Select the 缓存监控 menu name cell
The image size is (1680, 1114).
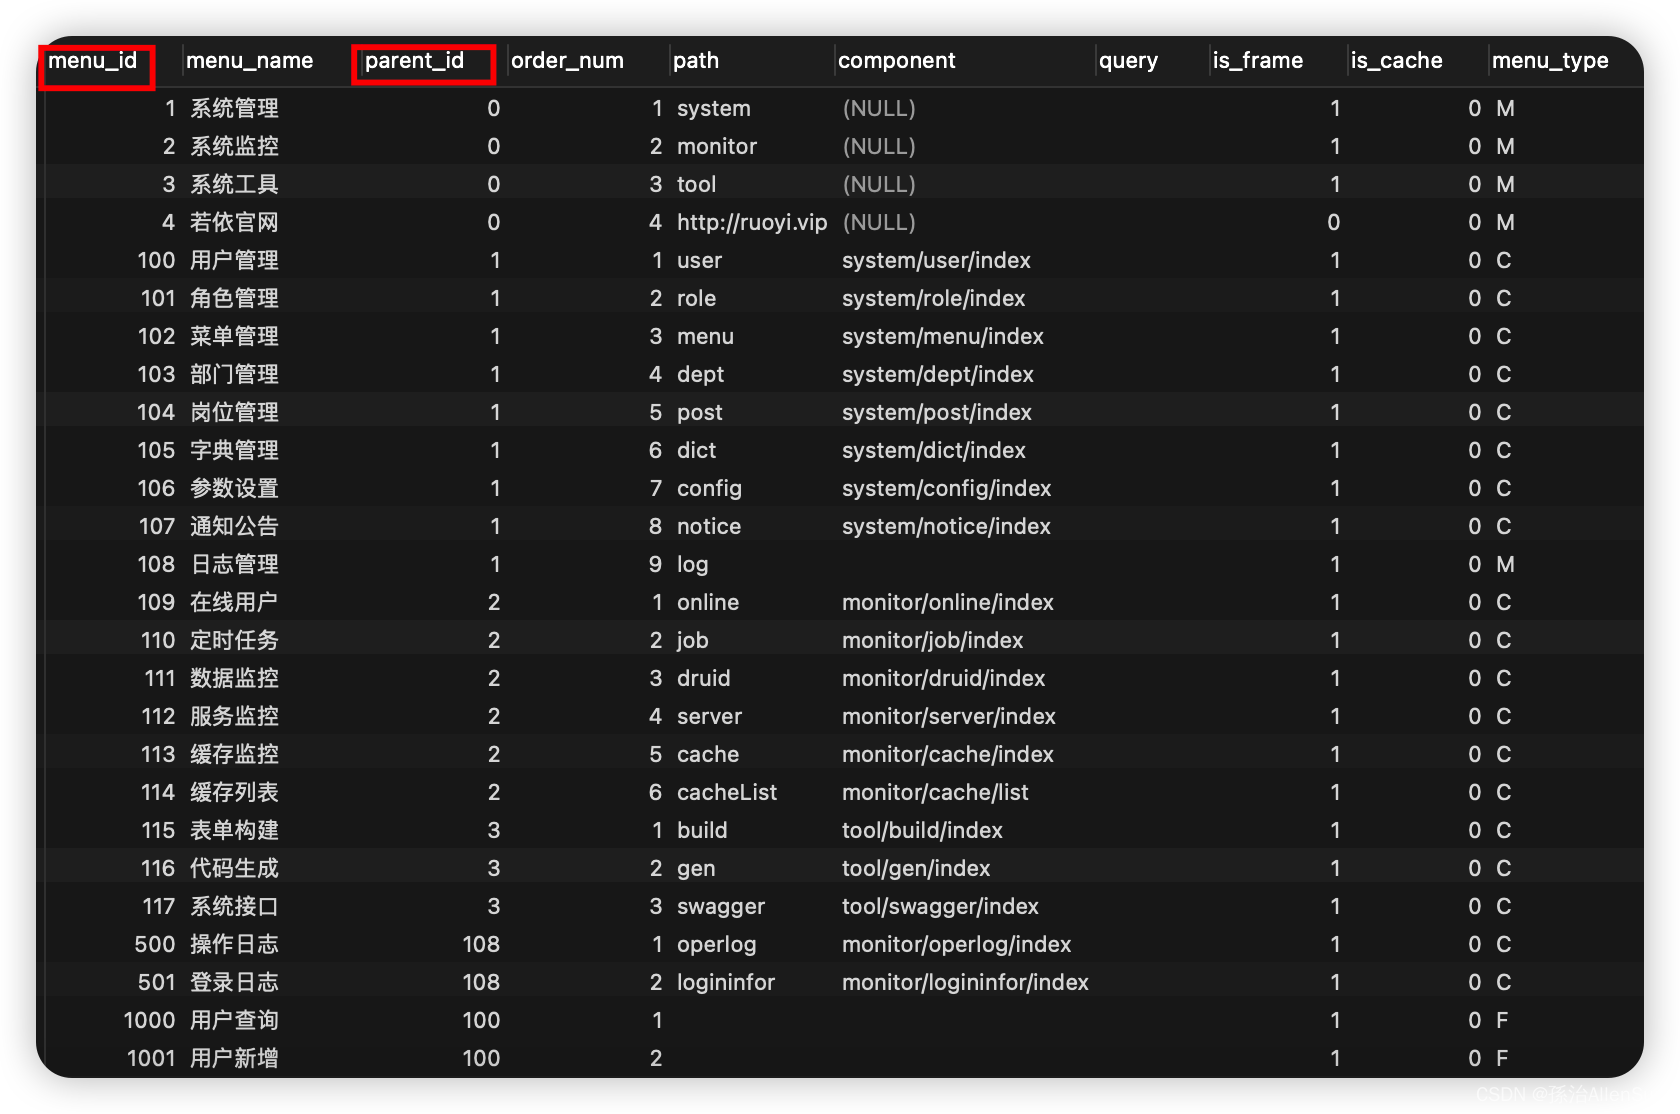[234, 754]
